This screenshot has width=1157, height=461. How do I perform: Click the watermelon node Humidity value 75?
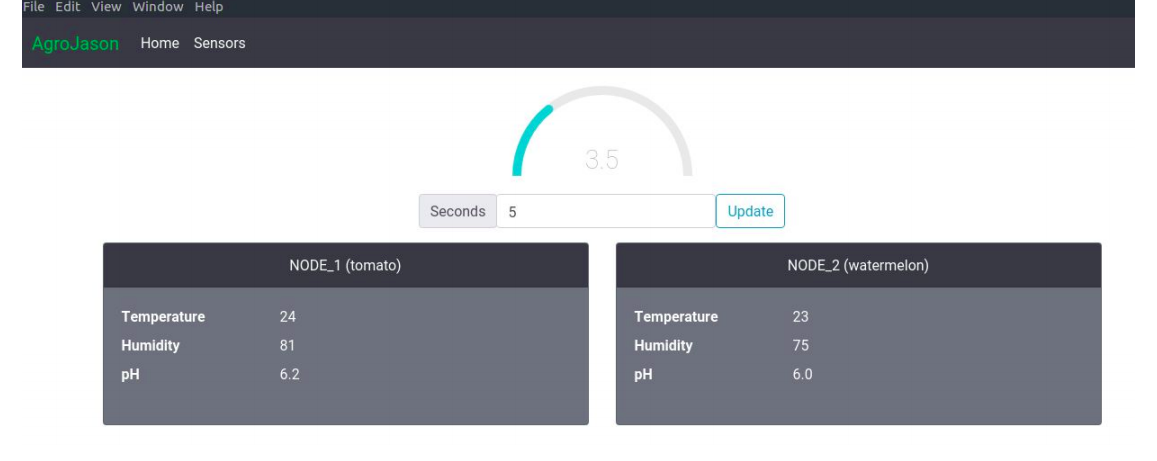(x=800, y=346)
